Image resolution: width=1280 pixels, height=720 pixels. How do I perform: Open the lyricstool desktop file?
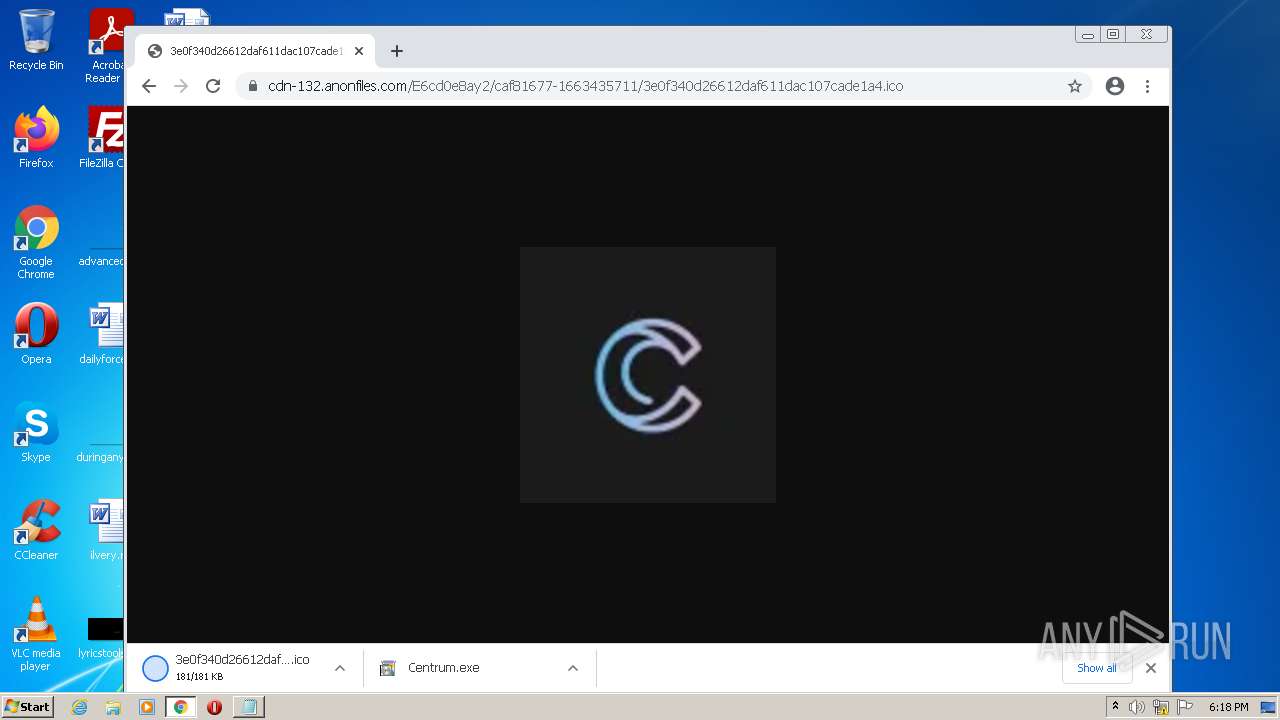click(x=102, y=638)
